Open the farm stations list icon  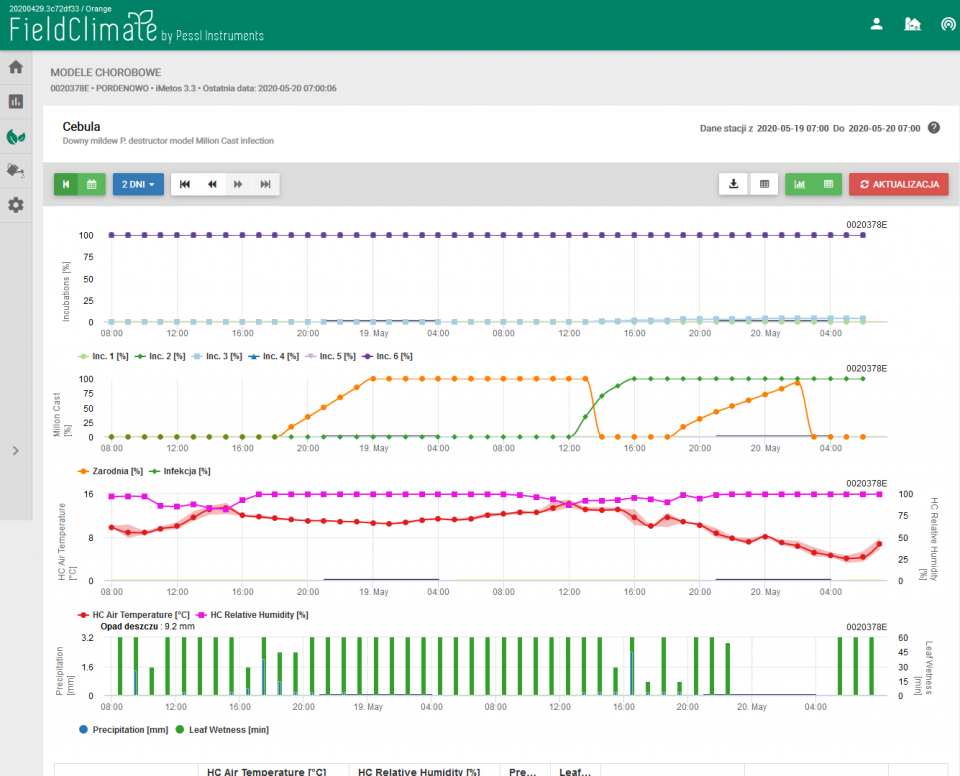click(x=912, y=24)
